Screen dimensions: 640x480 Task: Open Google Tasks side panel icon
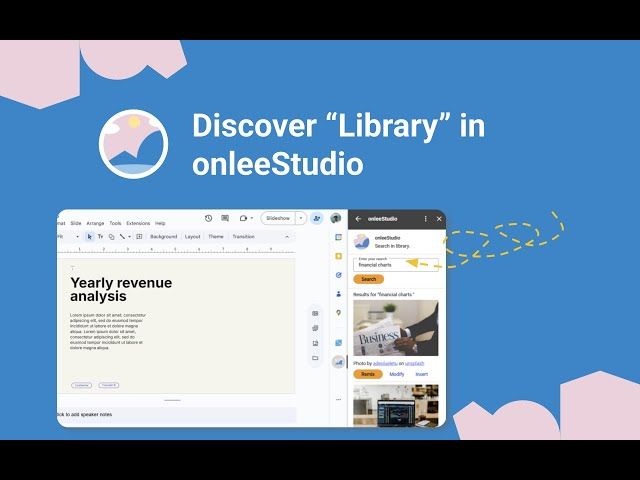tap(338, 275)
